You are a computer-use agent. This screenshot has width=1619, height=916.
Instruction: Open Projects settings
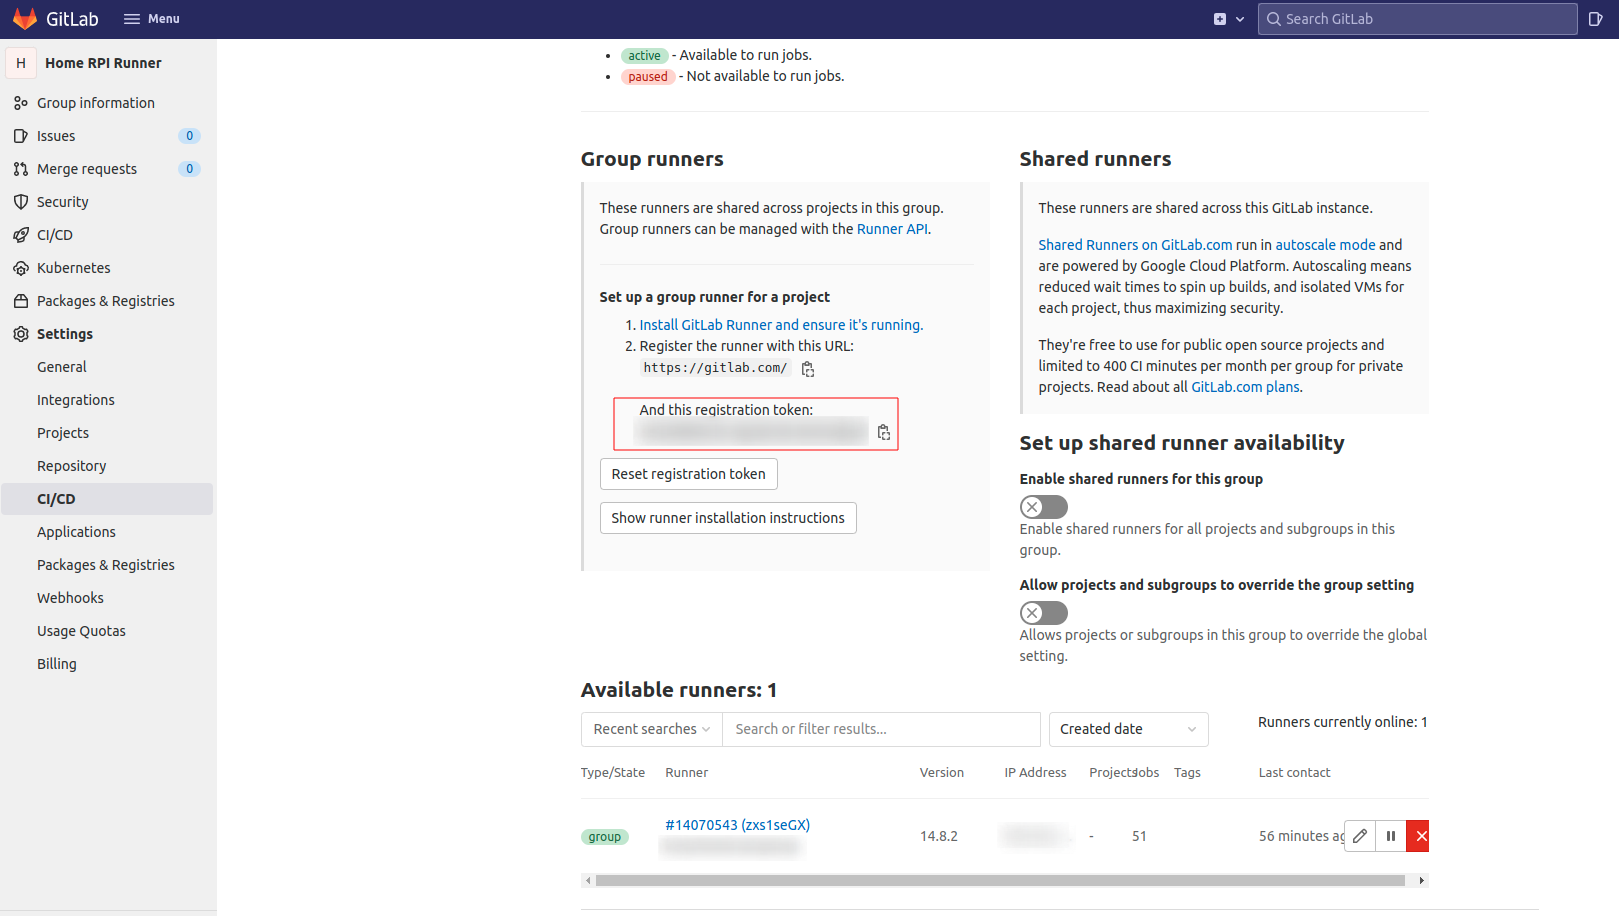pos(63,433)
